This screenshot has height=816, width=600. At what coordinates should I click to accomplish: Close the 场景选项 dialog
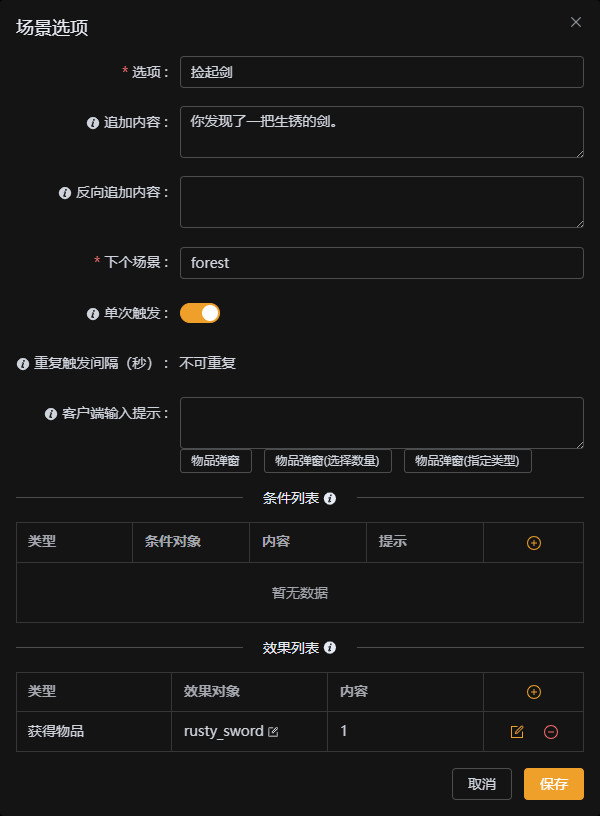pos(575,22)
